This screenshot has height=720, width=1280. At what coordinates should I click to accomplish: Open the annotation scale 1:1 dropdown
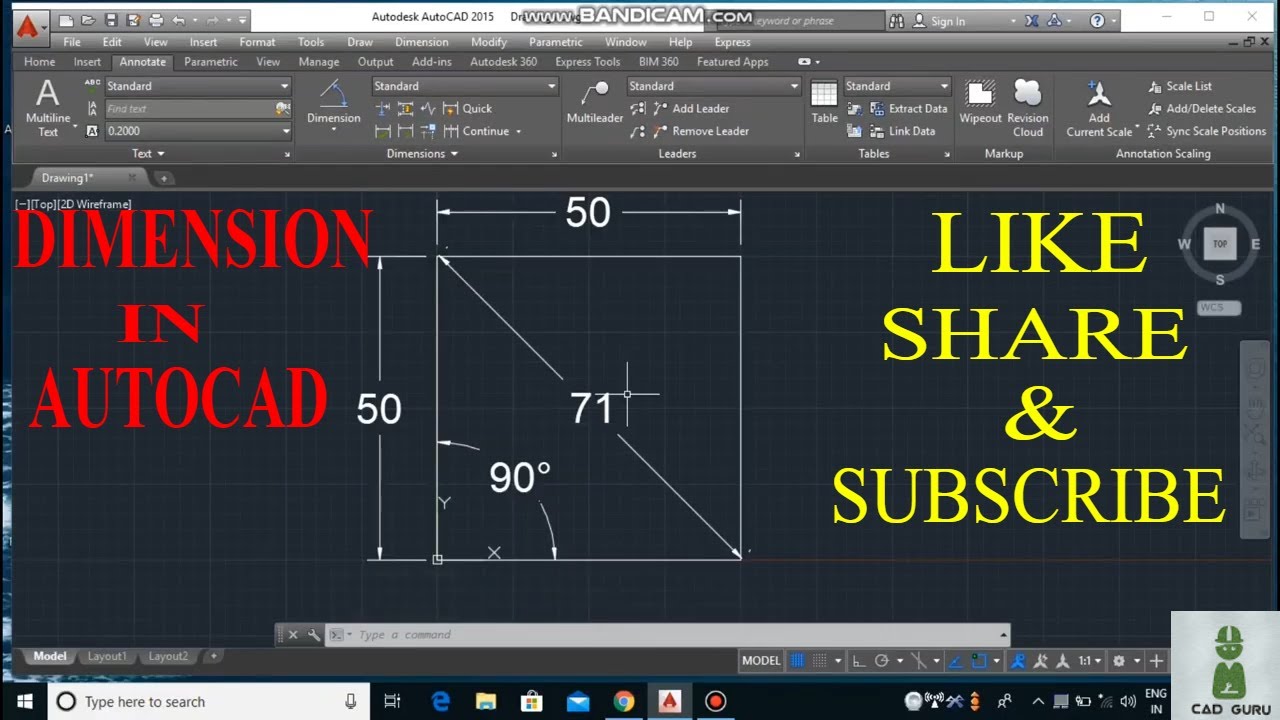1090,661
